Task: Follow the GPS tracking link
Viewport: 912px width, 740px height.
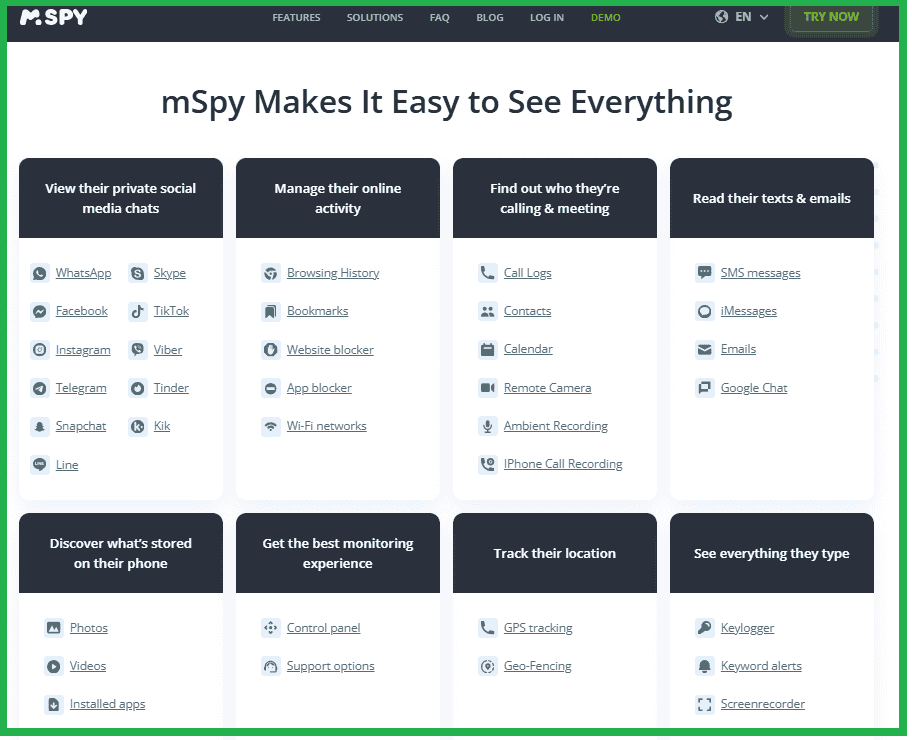Action: [x=538, y=628]
